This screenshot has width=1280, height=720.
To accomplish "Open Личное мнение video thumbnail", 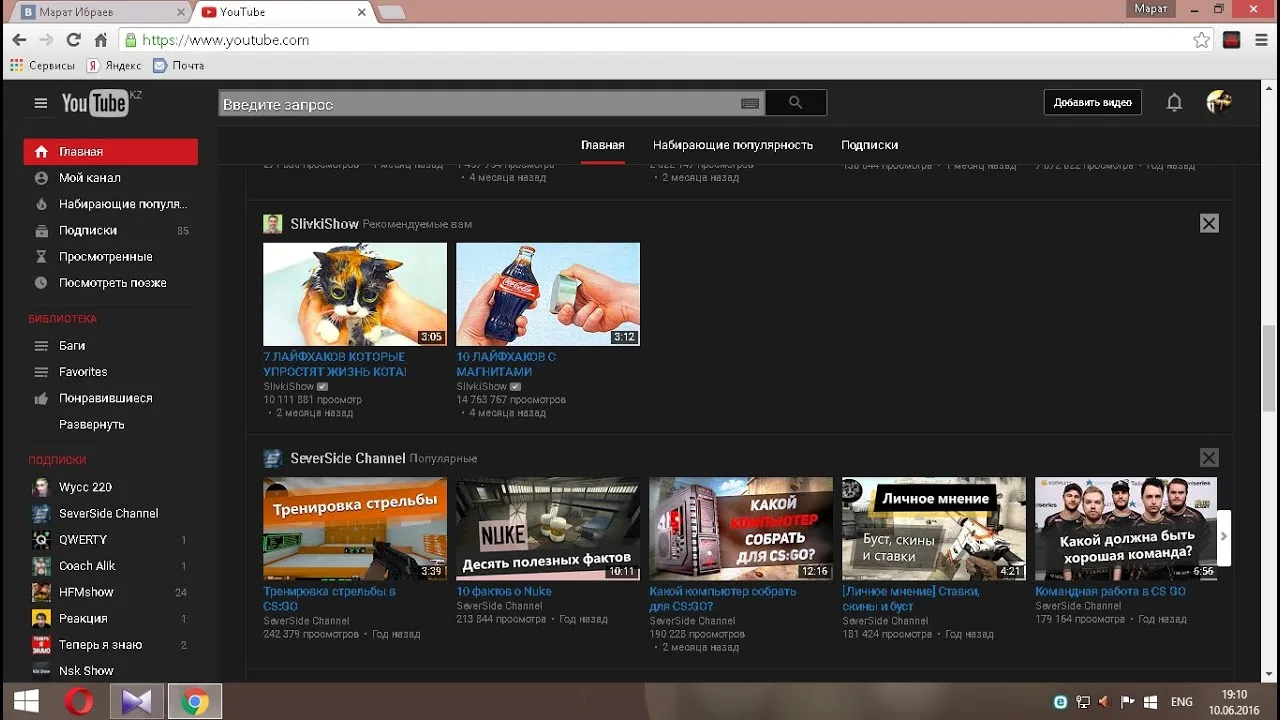I will tap(934, 528).
